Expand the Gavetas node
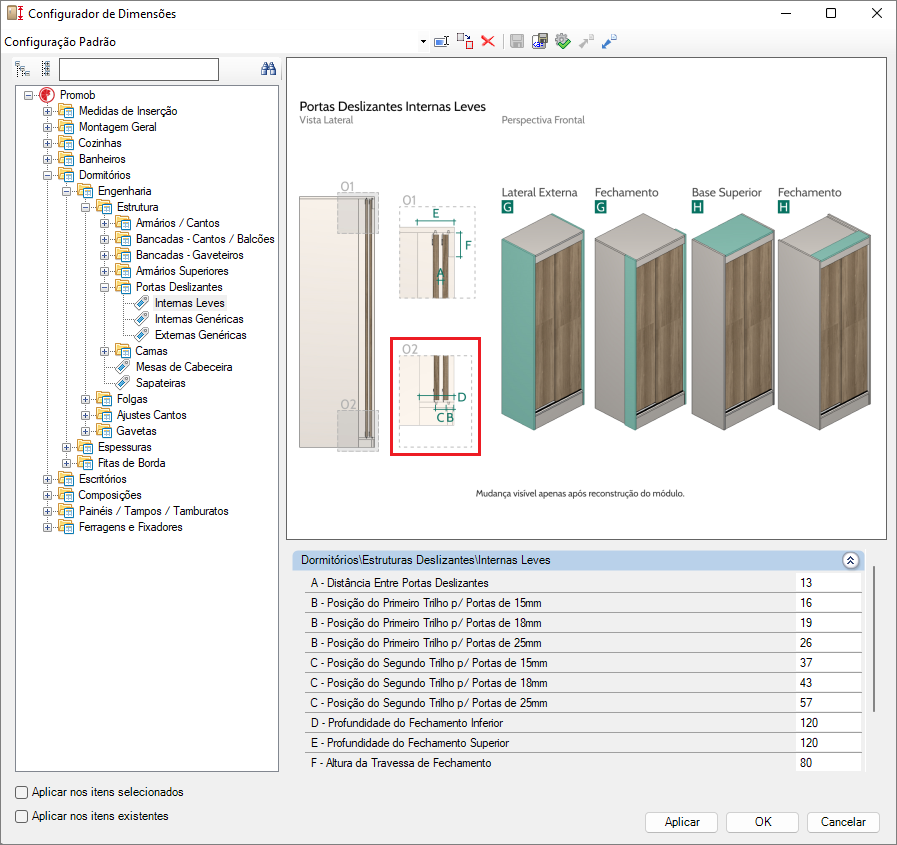This screenshot has height=845, width=897. click(85, 431)
